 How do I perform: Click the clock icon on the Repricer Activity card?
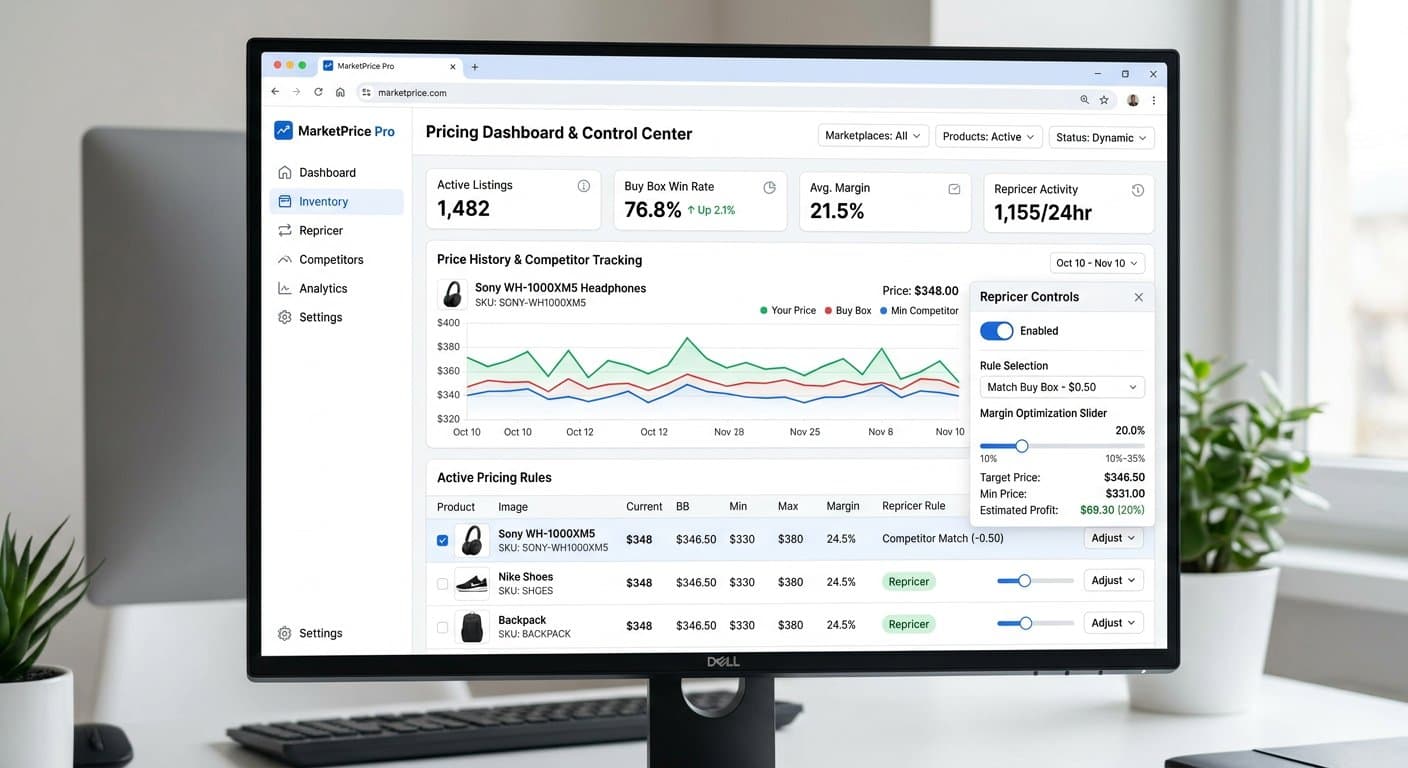tap(1137, 190)
